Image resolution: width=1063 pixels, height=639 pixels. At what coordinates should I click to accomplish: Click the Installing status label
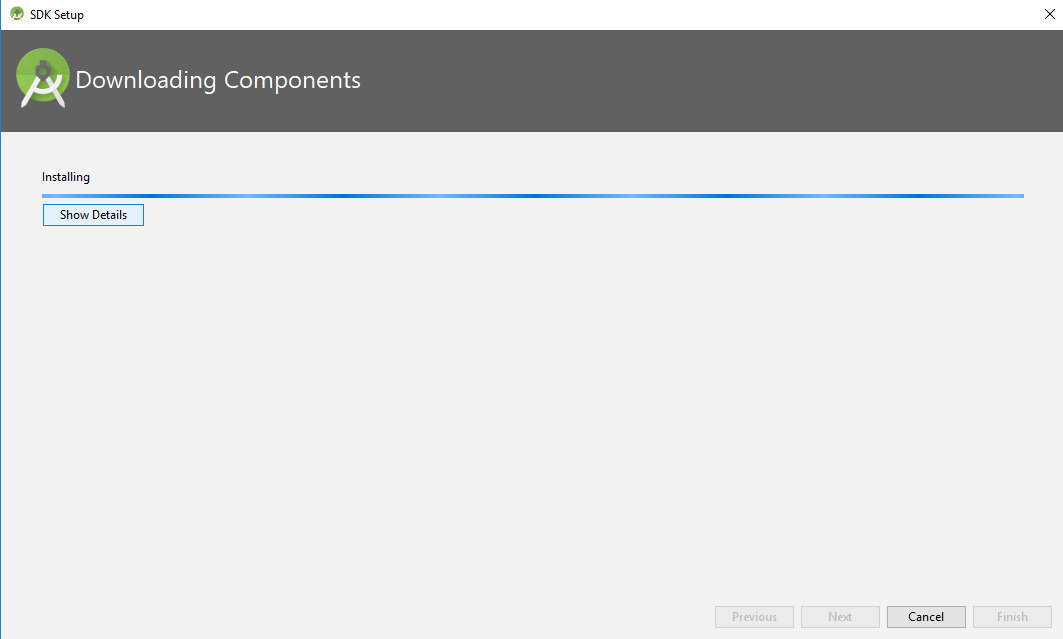(66, 177)
